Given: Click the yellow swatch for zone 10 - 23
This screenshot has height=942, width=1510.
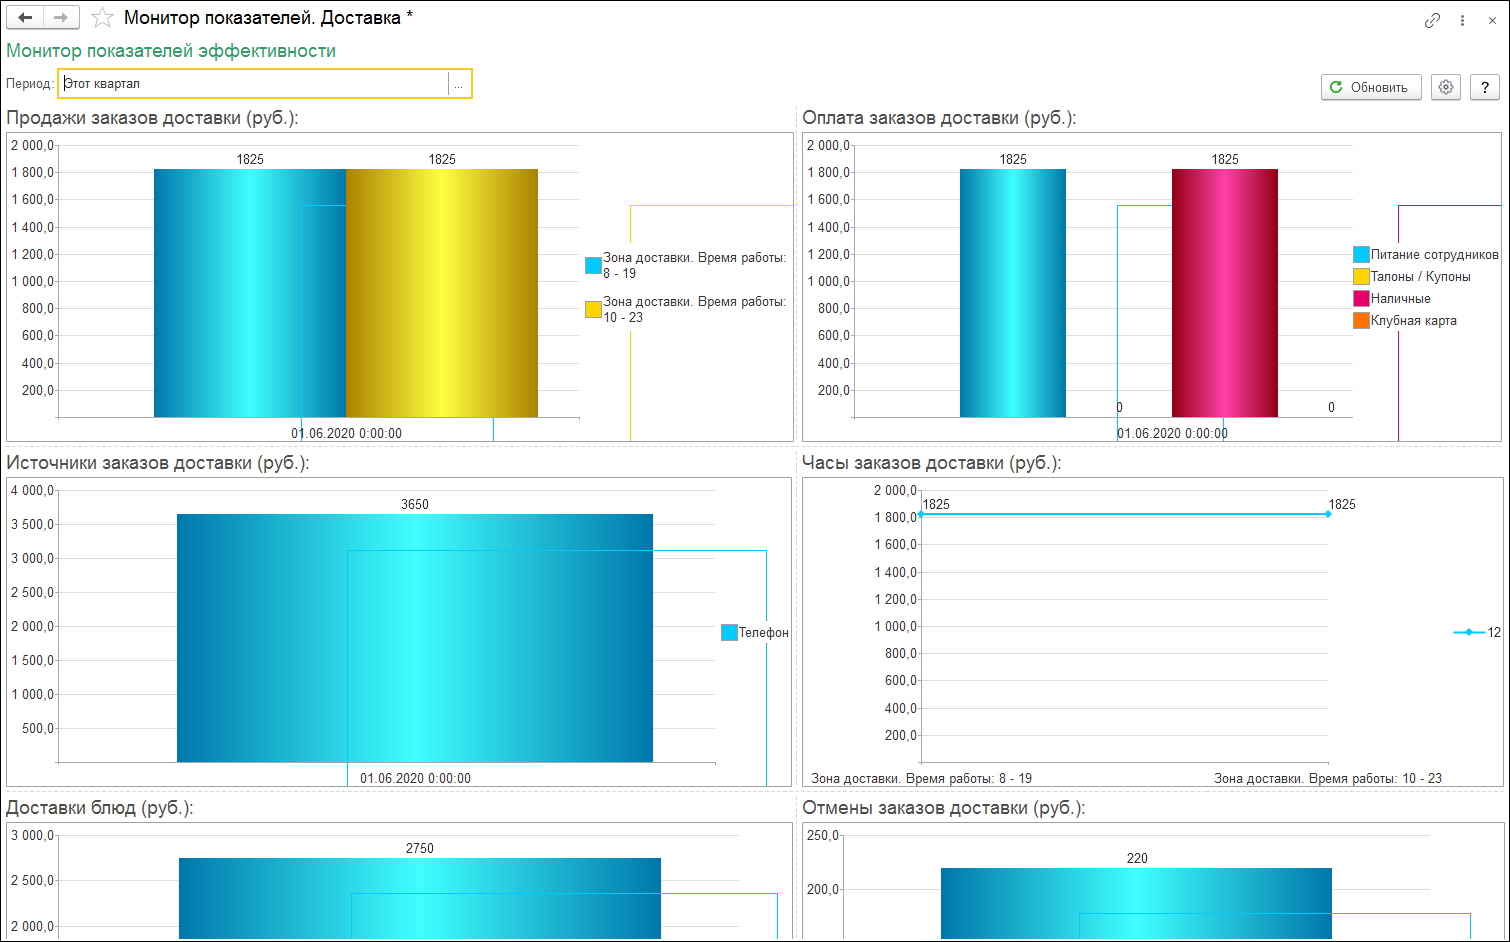Looking at the screenshot, I should tap(593, 310).
